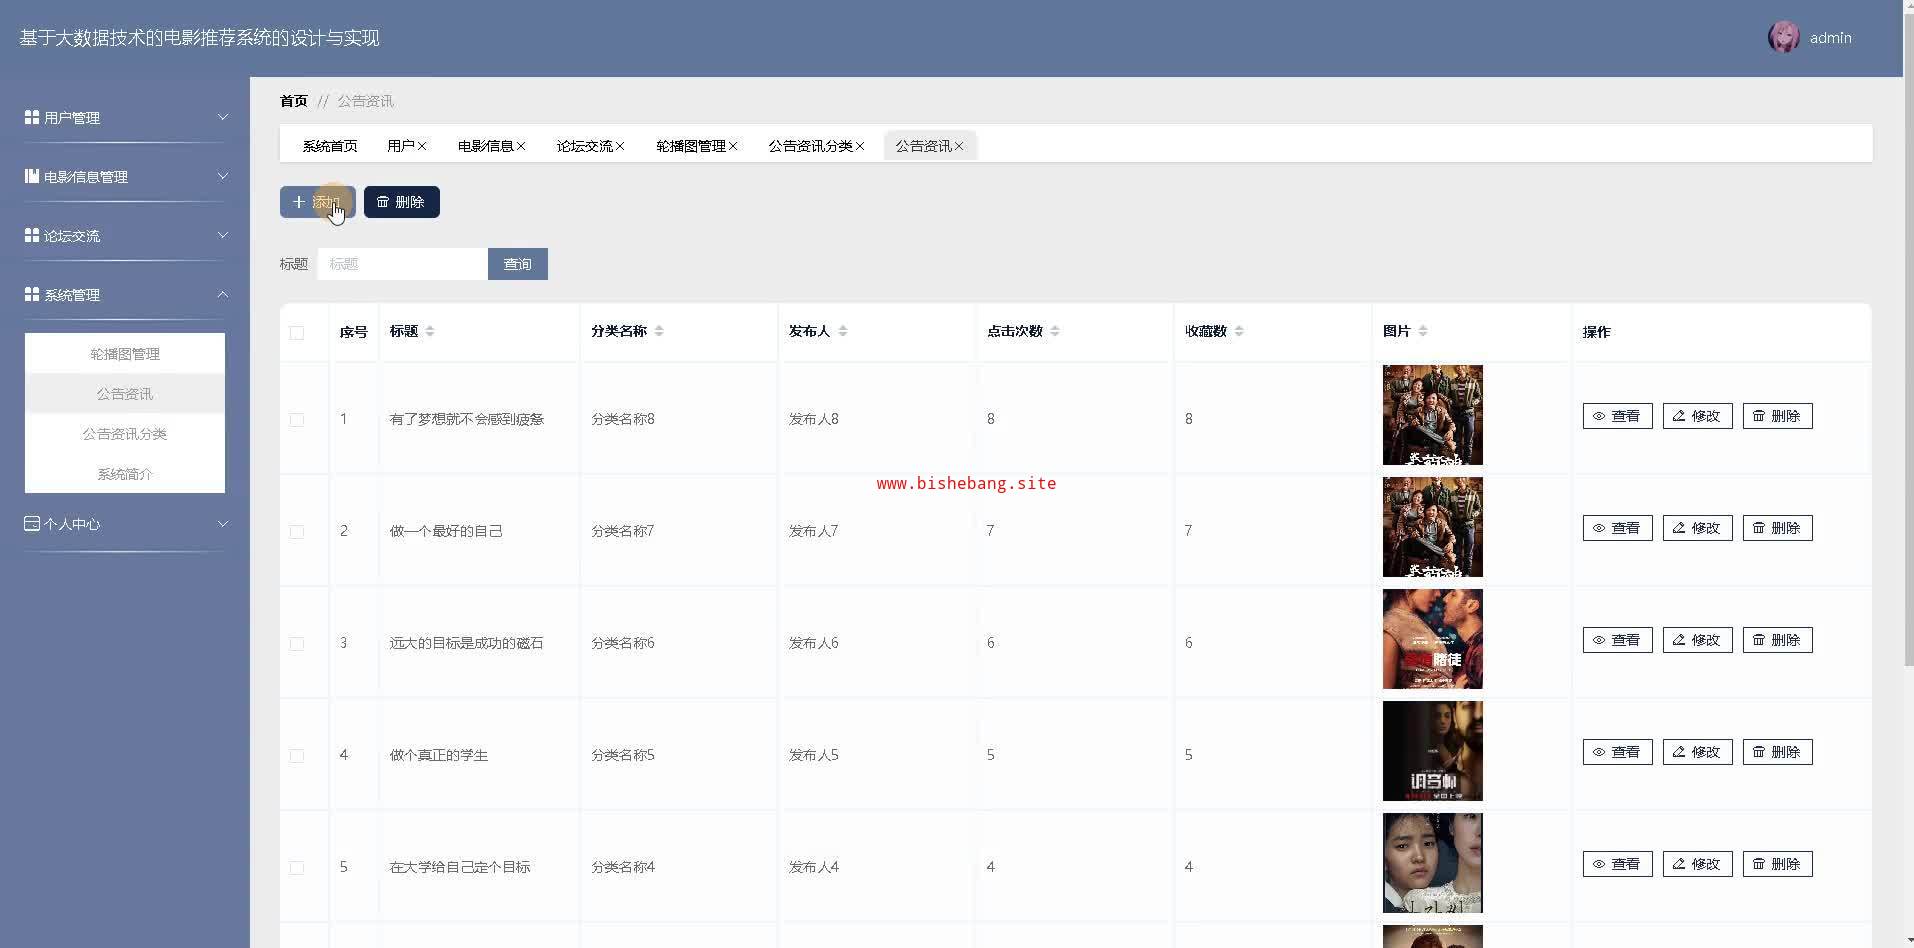
Task: Click the 个人中心 card icon in sidebar
Action: (32, 524)
